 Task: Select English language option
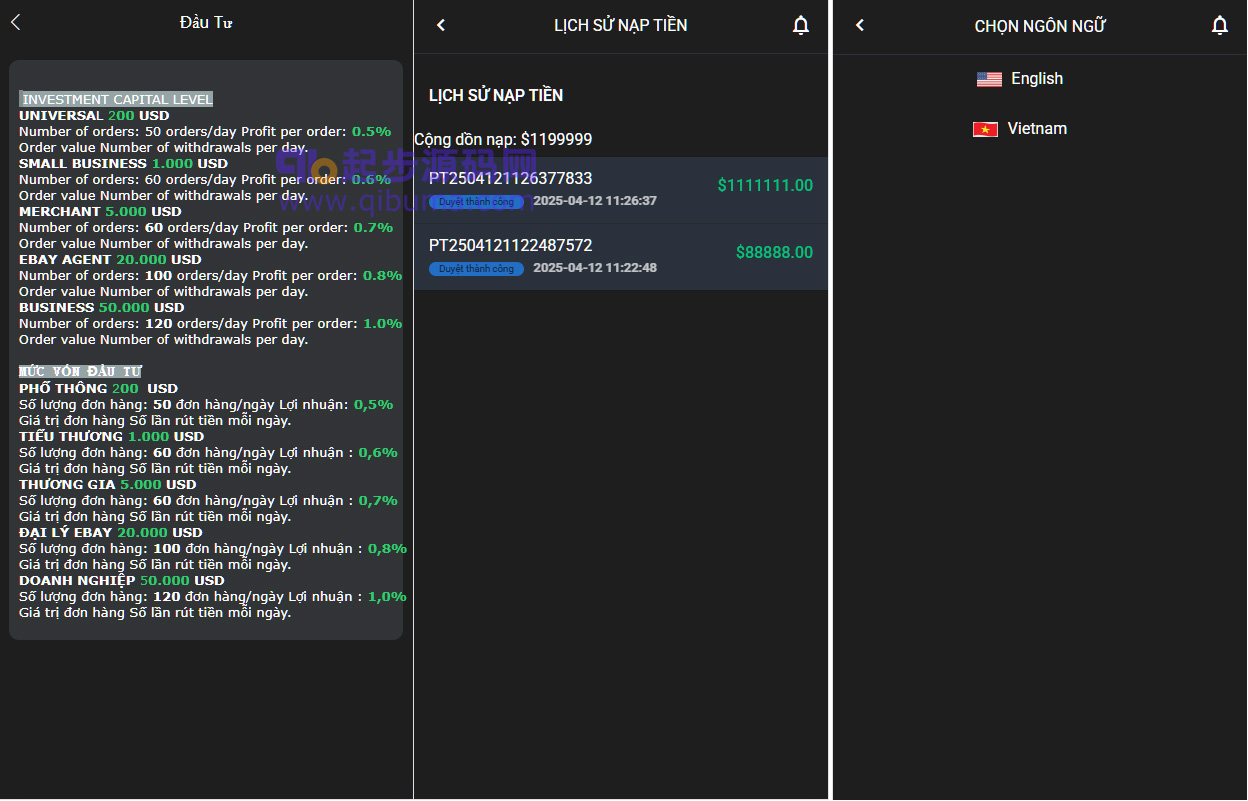[x=1036, y=79]
